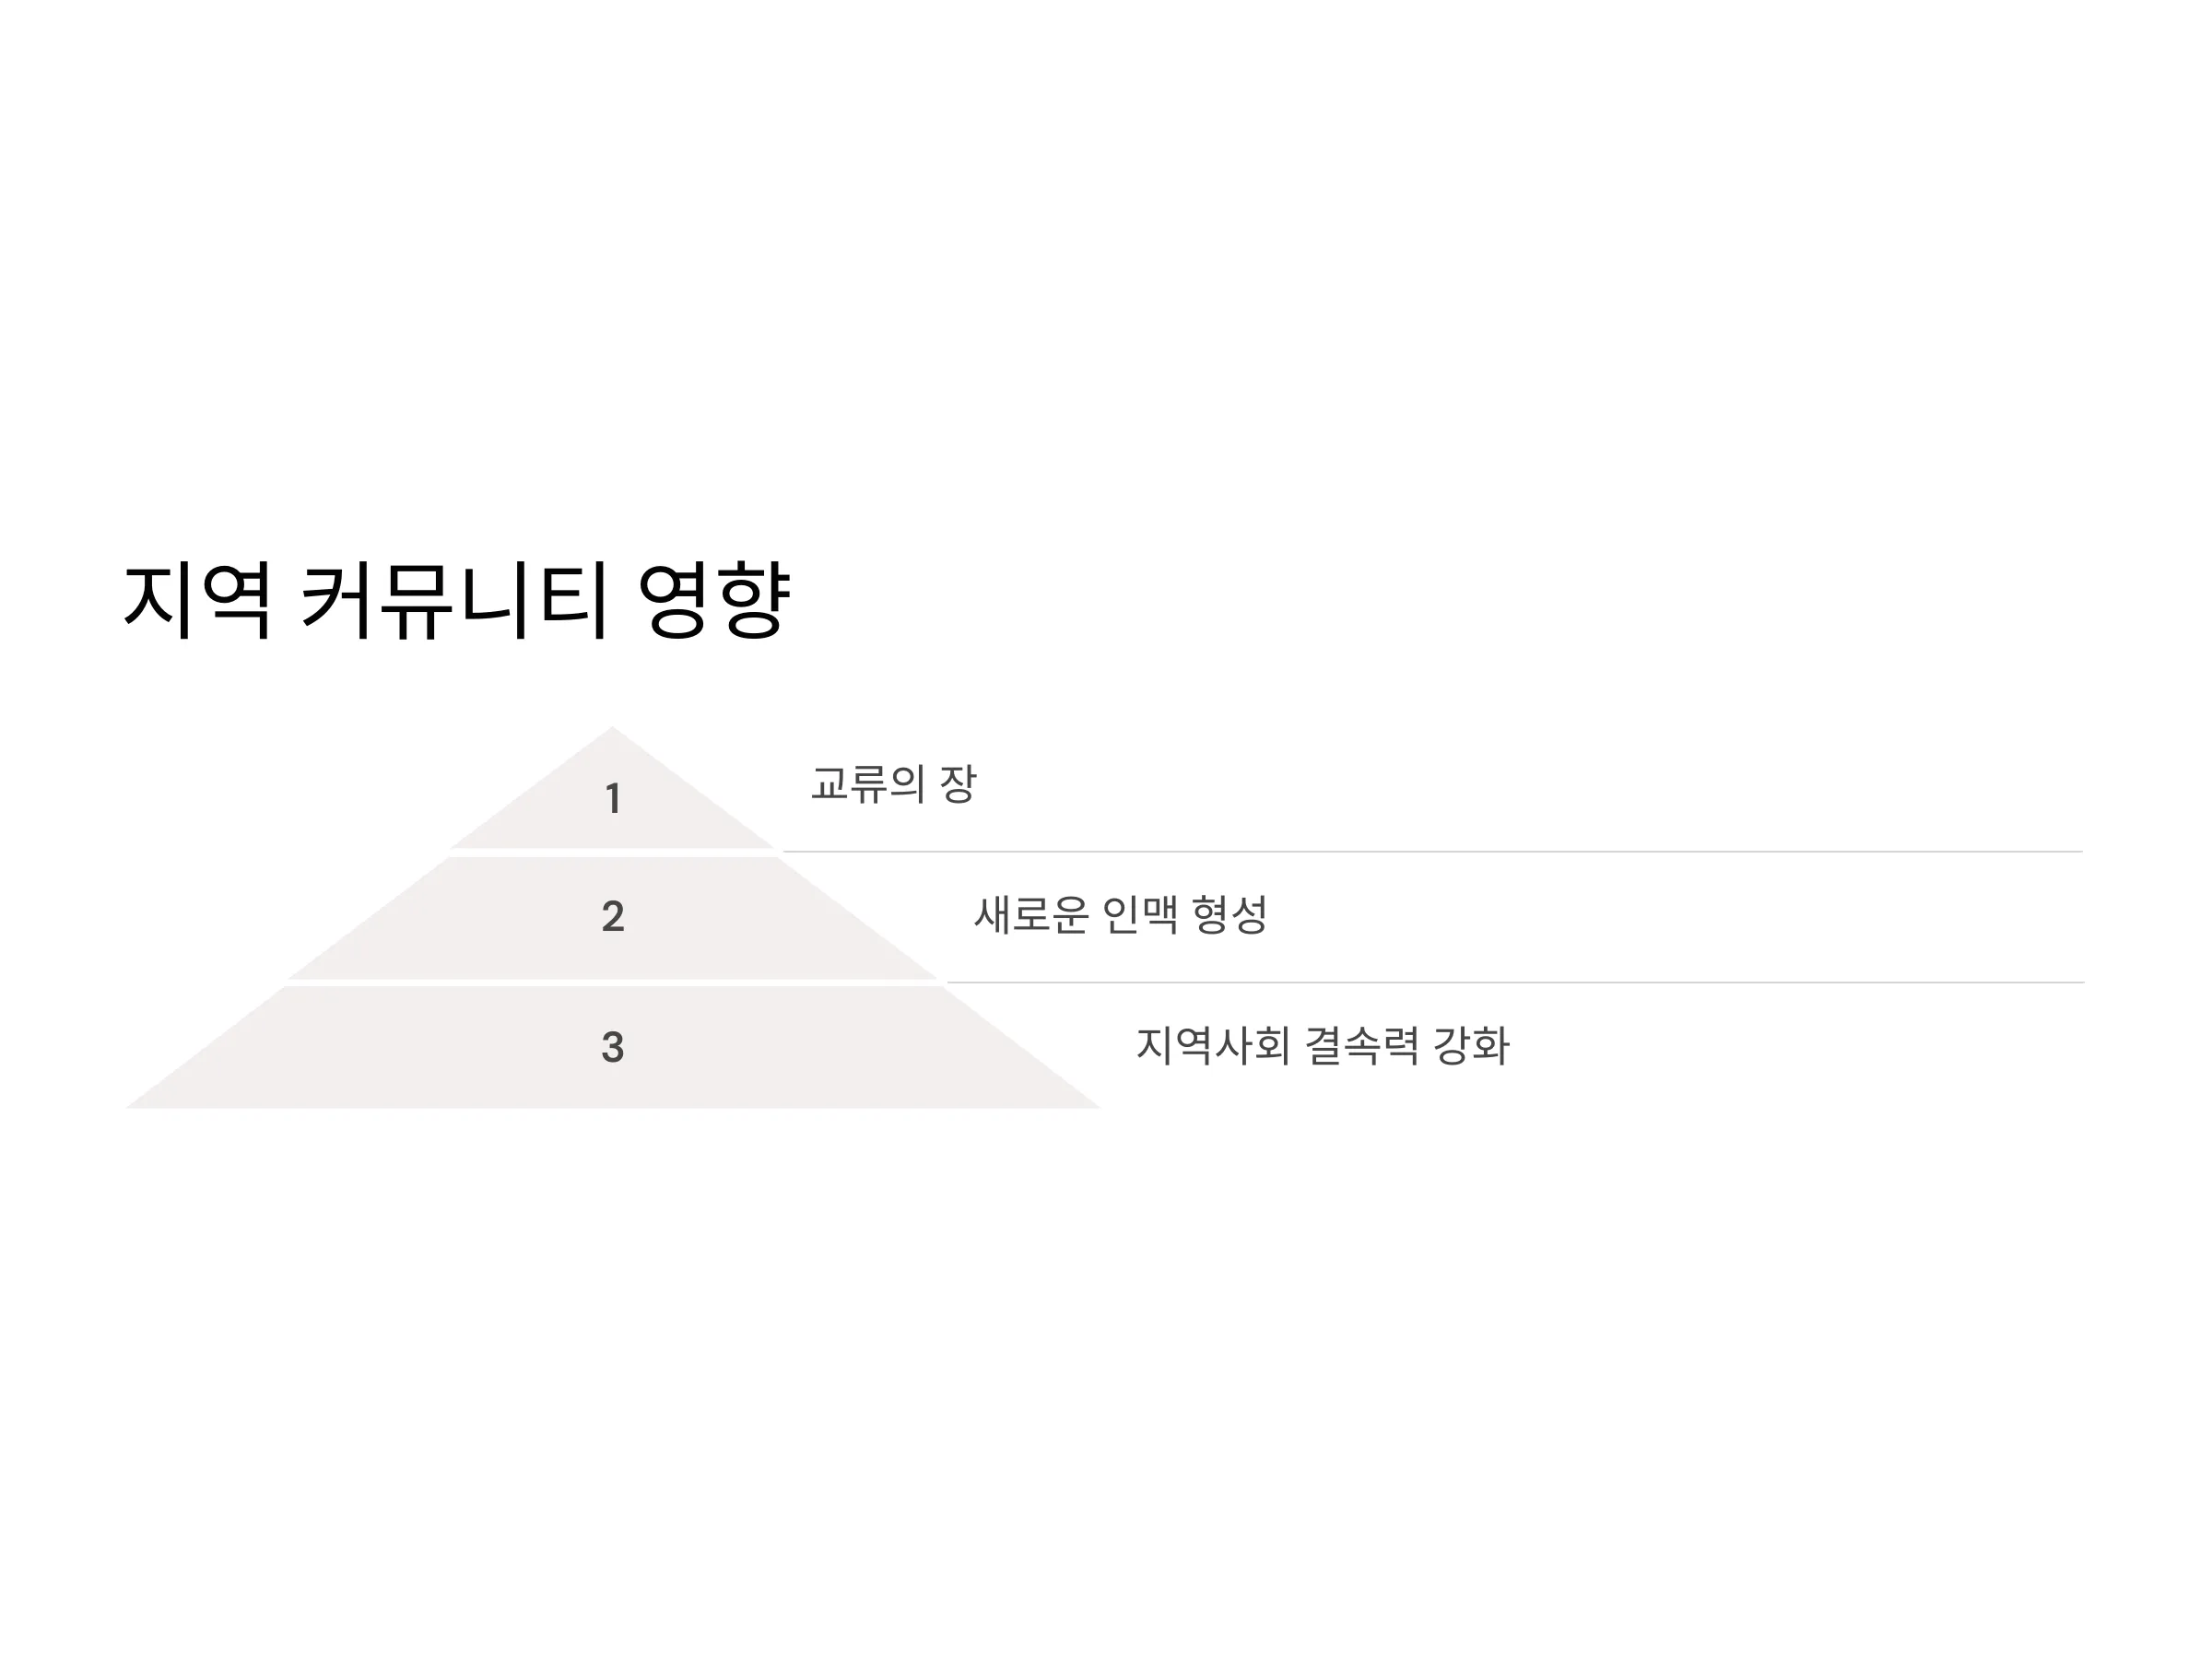
Task: Select the number 2 in the pyramid
Action: point(613,916)
